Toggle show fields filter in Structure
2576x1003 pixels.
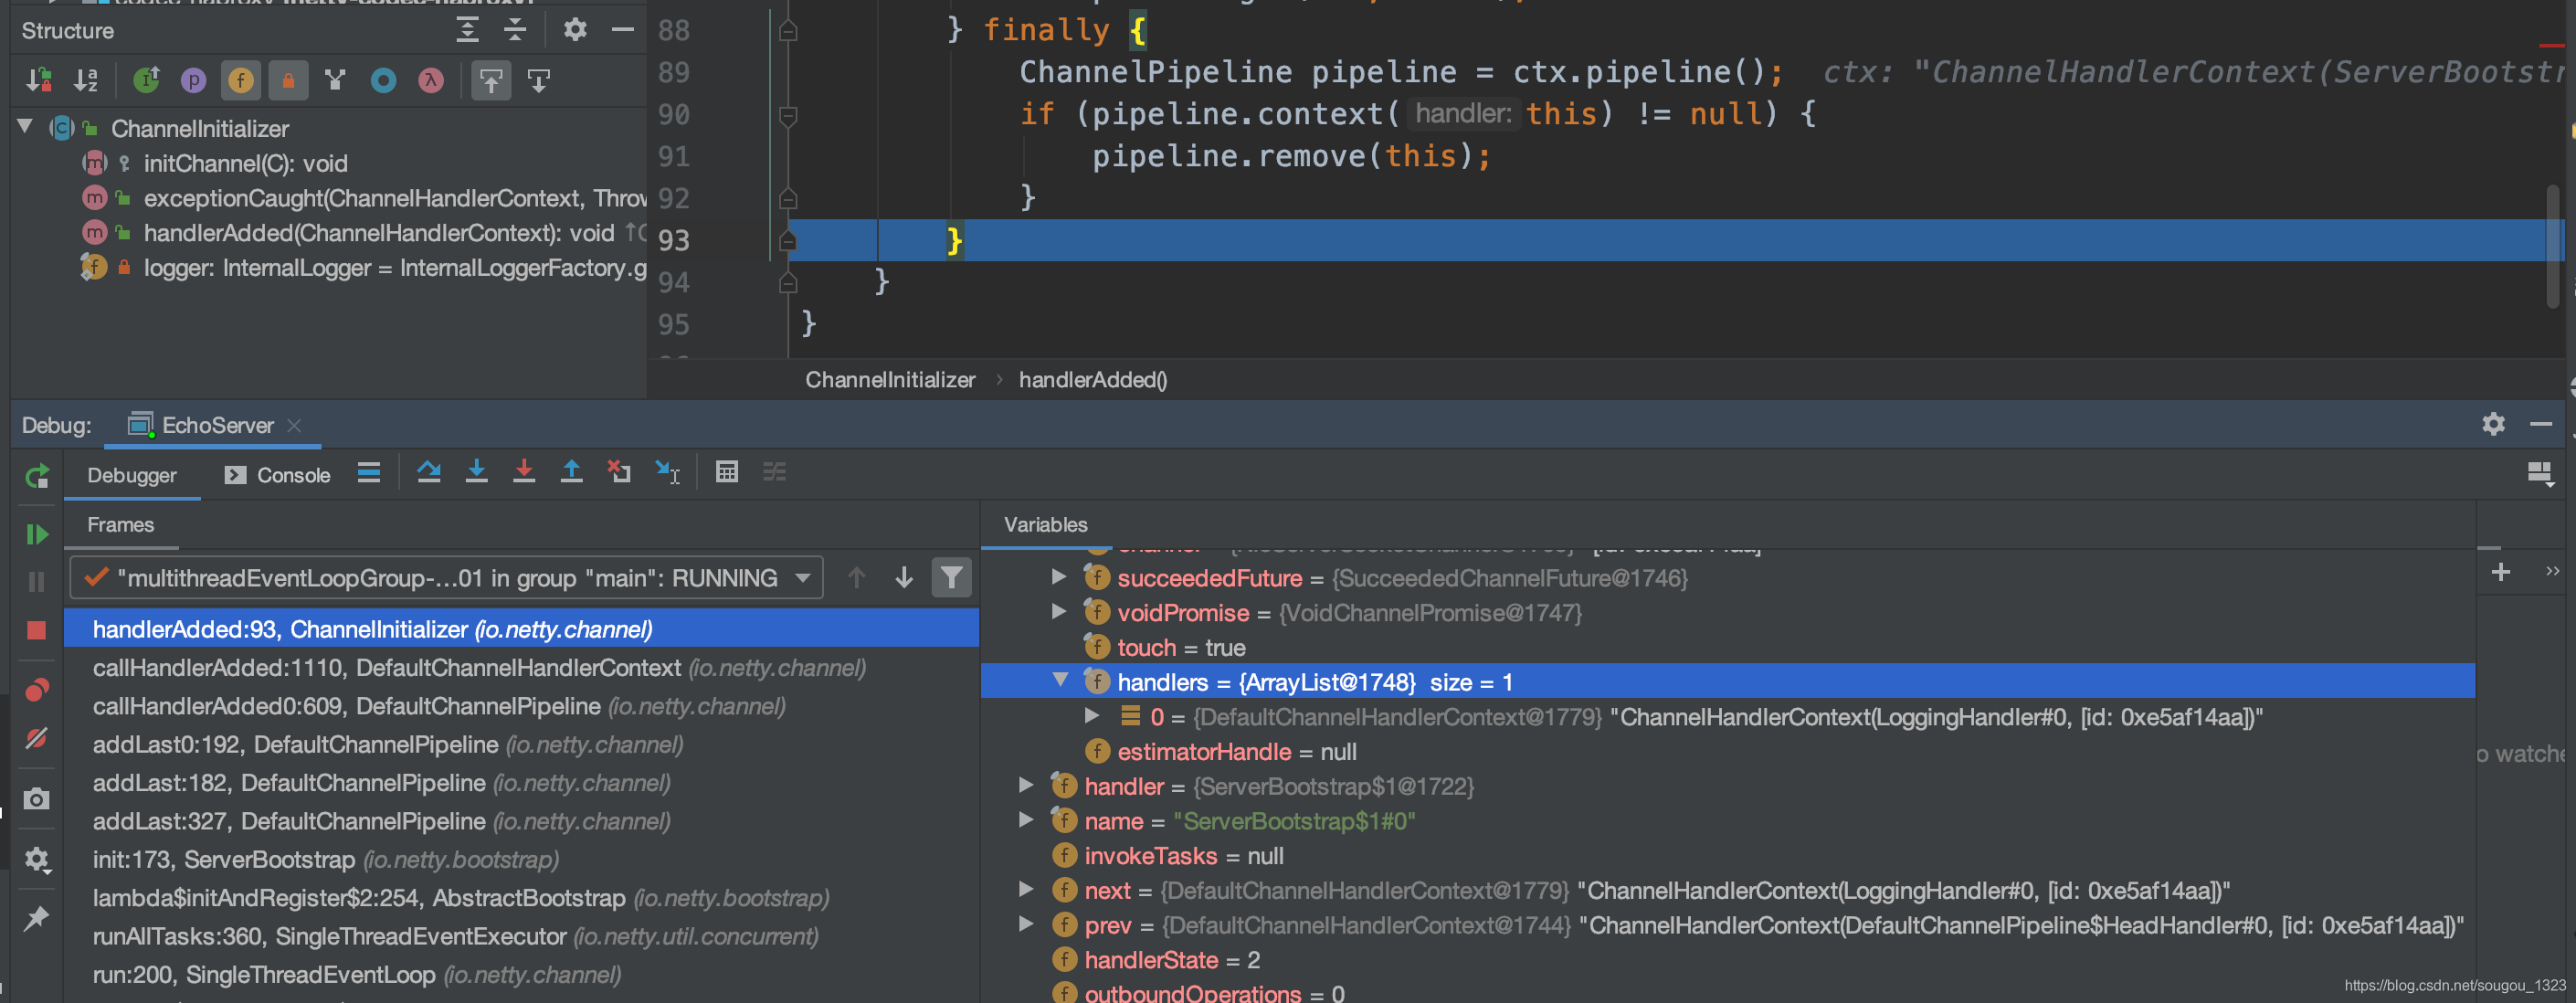[x=241, y=80]
